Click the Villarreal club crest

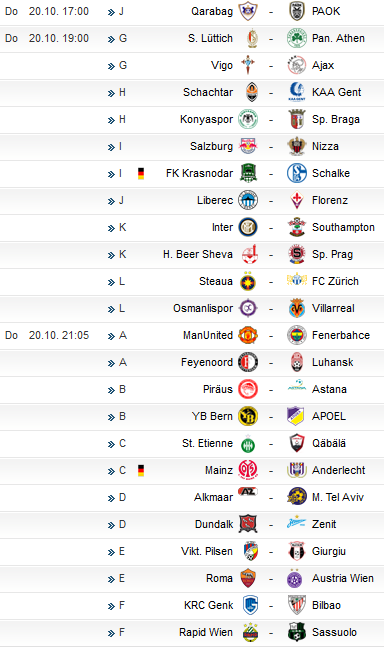(x=296, y=308)
